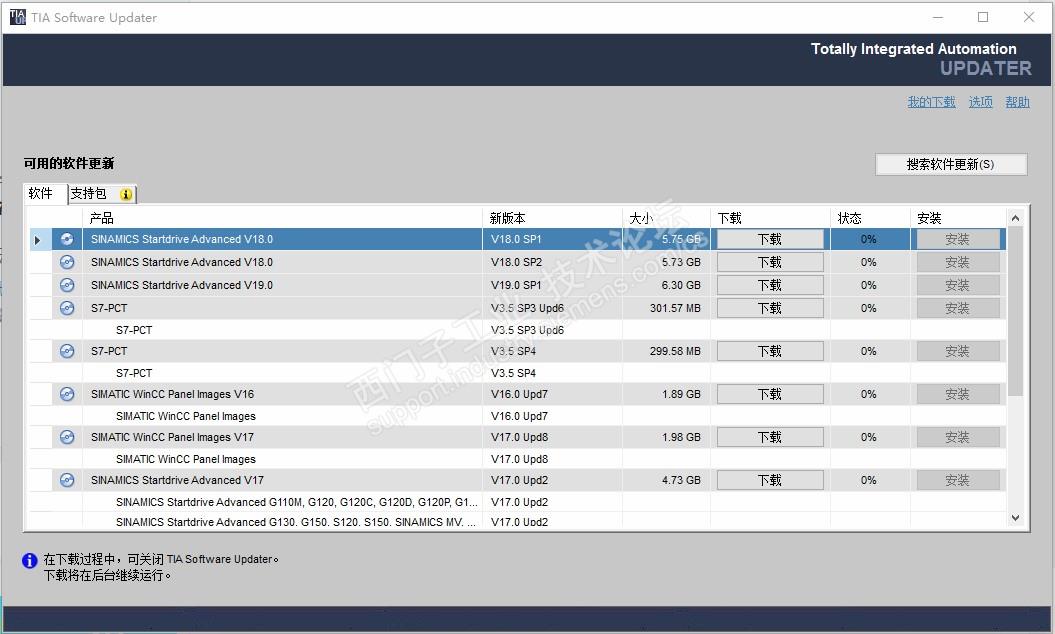
Task: Click 安装 for S7-PCT V3.5 SP4
Action: 957,351
